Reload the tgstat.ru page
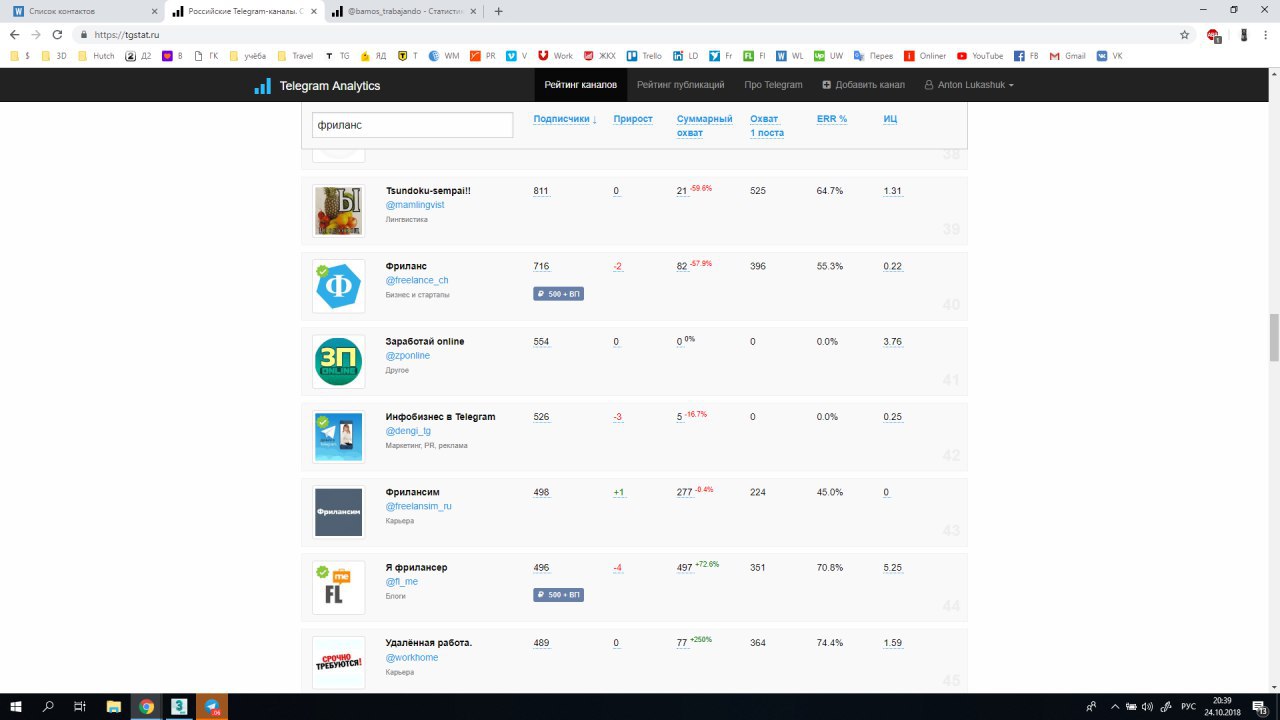 click(x=58, y=34)
